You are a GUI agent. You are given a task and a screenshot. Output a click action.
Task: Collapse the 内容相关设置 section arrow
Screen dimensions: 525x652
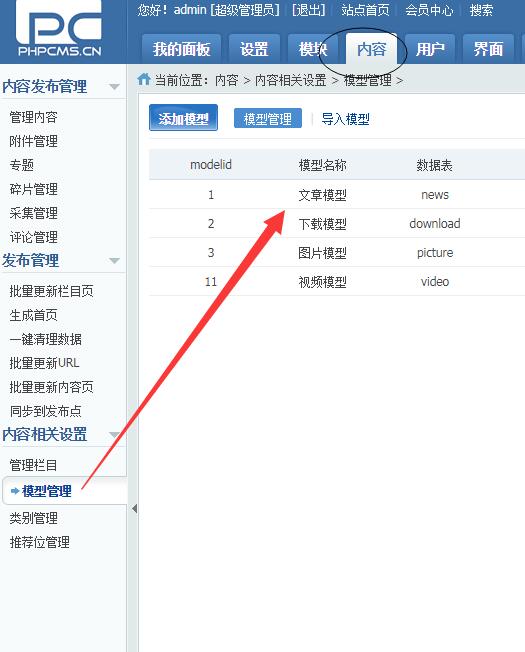tap(114, 435)
